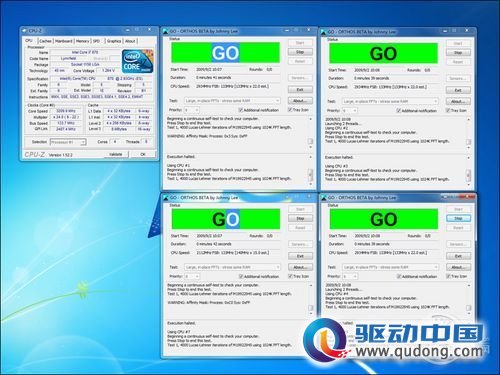The image size is (500, 375).
Task: Toggle Additional notification in bottom-left ORTHOS window
Action: (x=259, y=276)
